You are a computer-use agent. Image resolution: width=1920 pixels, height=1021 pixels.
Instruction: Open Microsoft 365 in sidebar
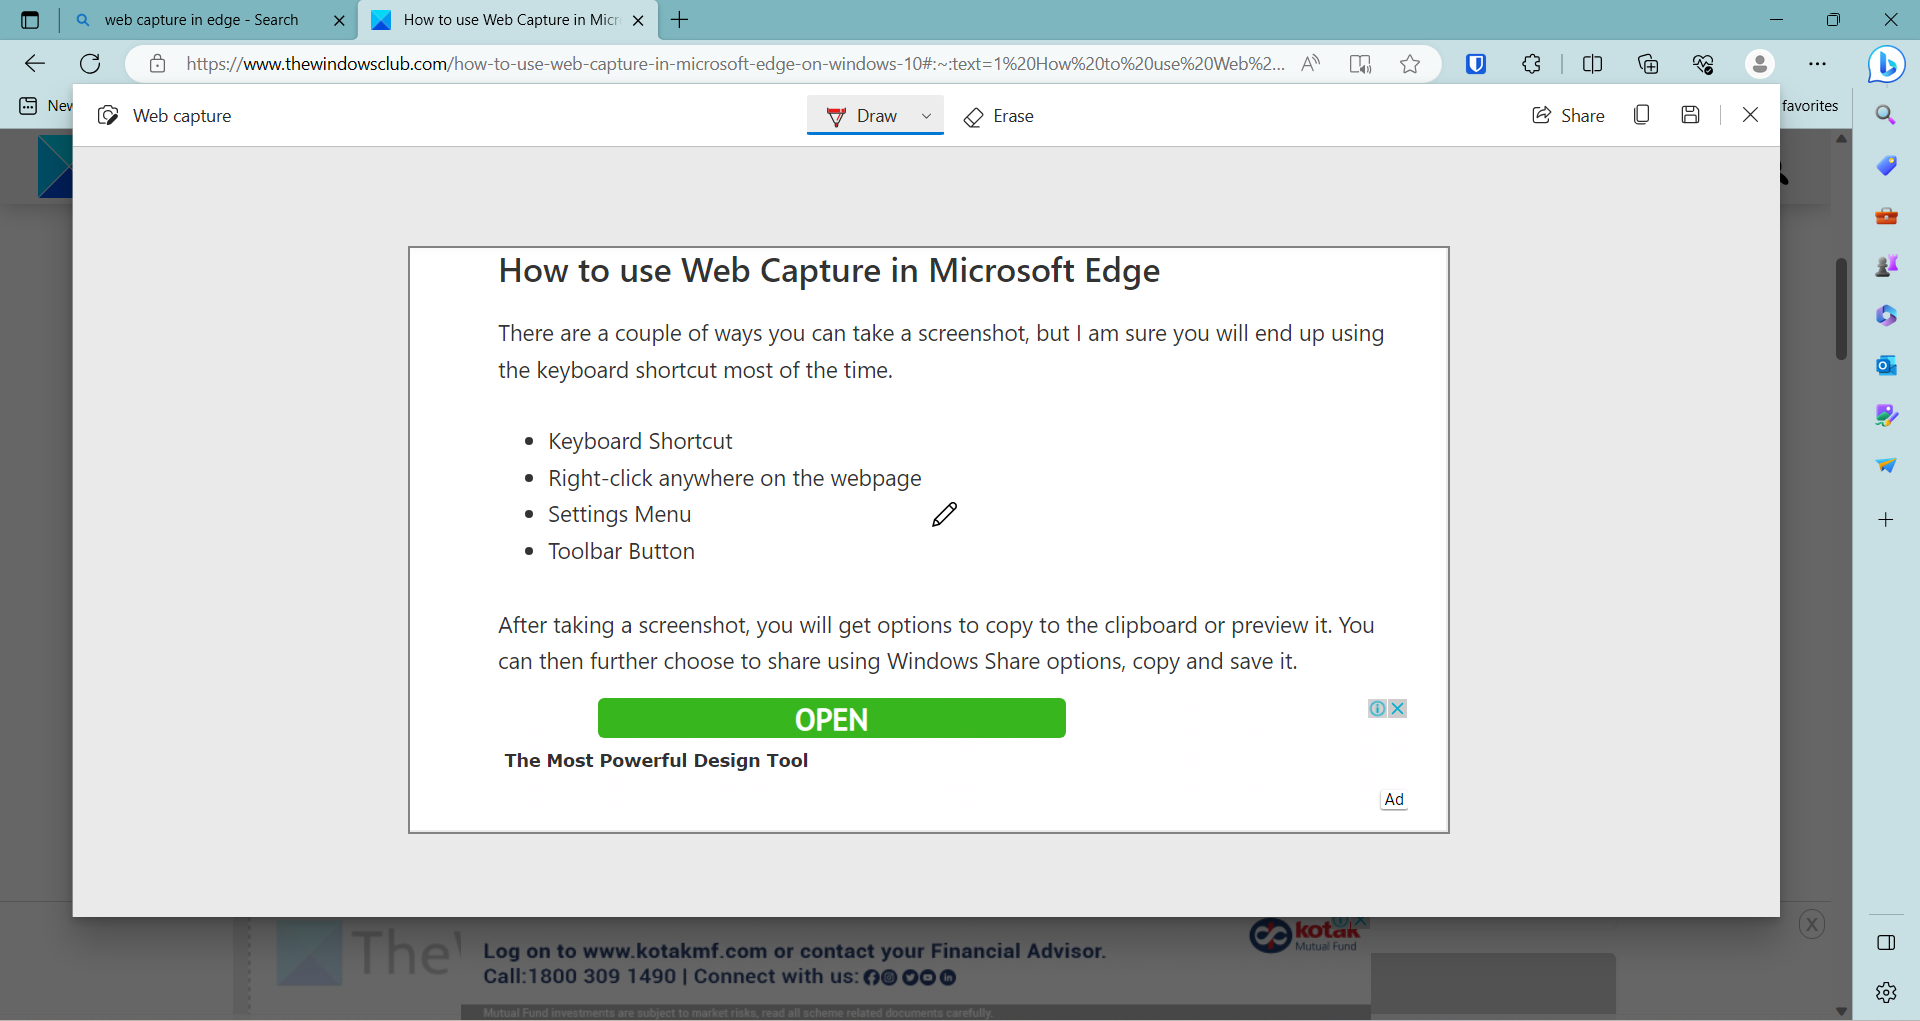[x=1886, y=315]
